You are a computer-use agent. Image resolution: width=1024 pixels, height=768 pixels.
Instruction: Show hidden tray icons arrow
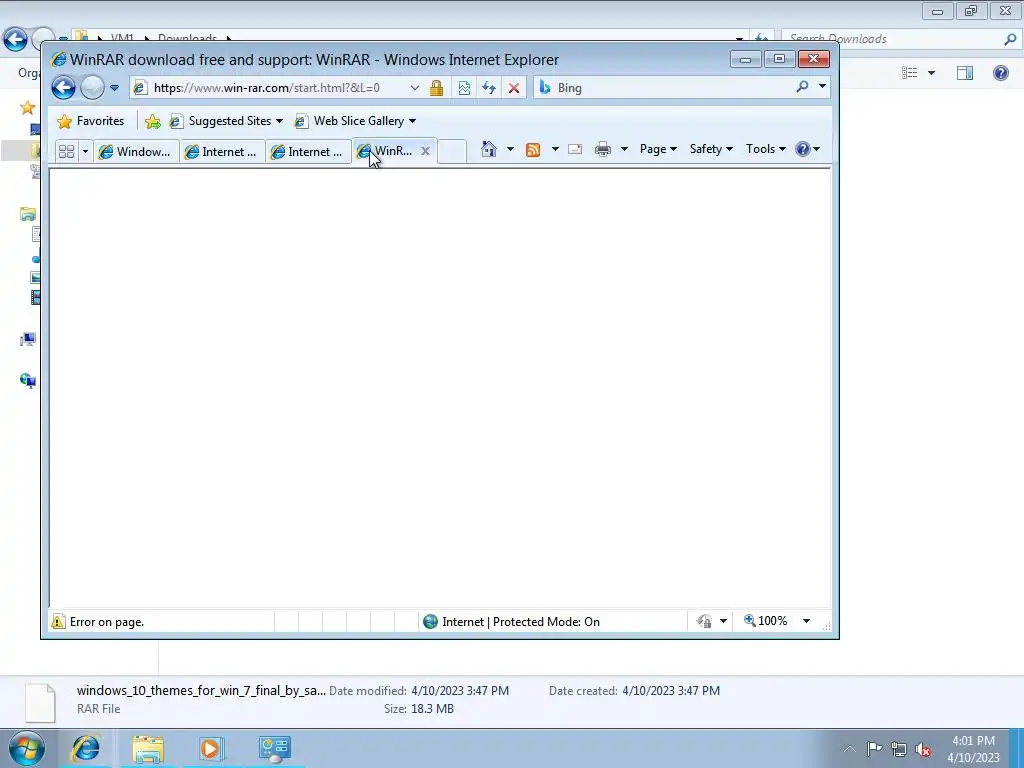coord(849,749)
